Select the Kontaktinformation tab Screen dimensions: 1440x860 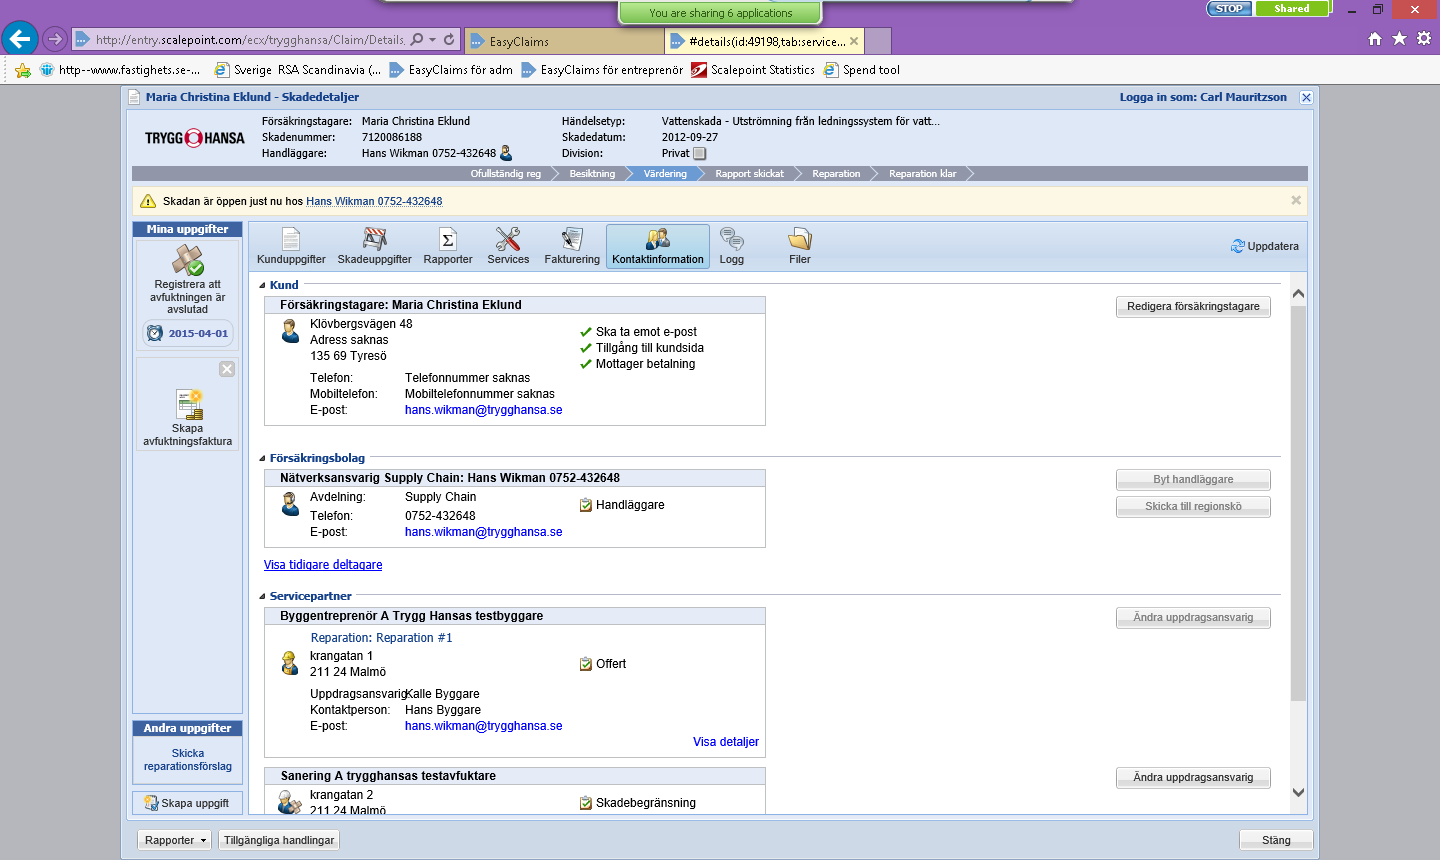pos(658,246)
